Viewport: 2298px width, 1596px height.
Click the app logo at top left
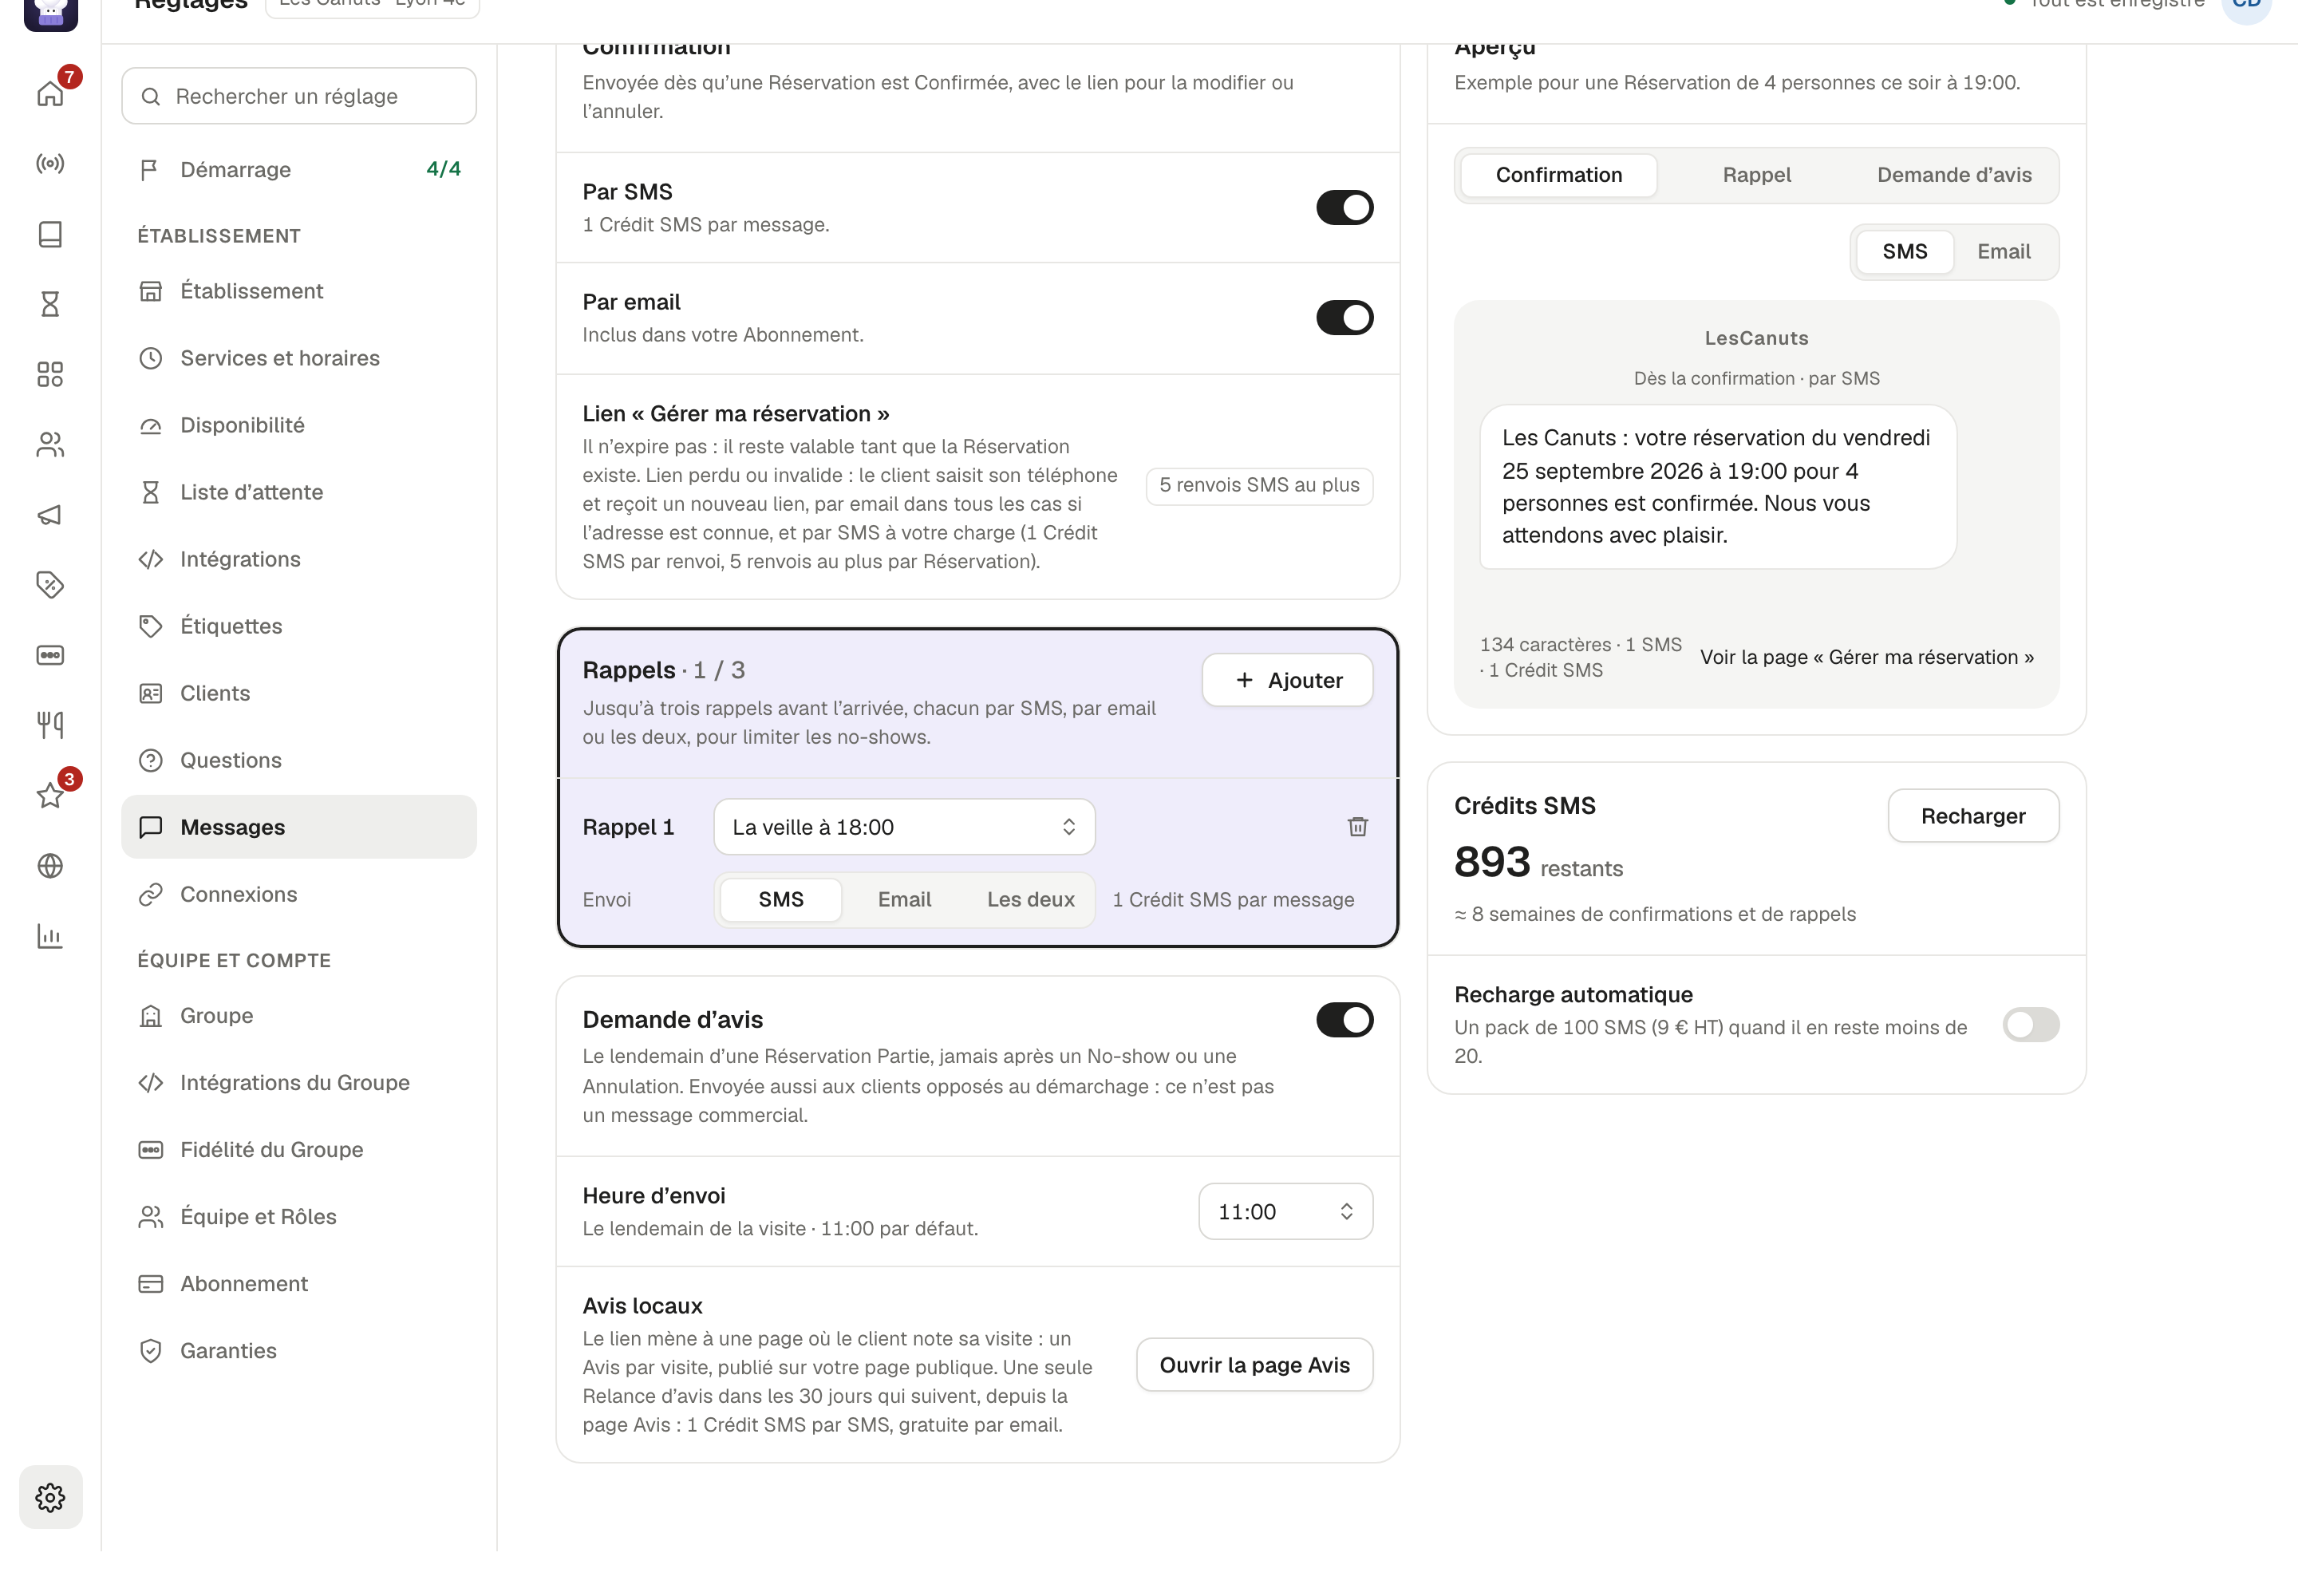tap(50, 12)
